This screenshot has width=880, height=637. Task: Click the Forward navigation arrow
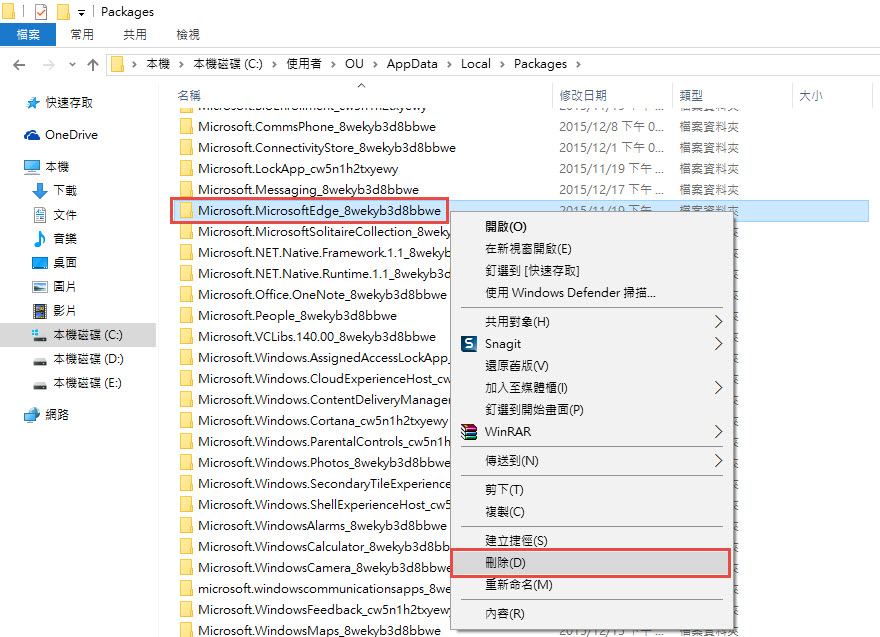[49, 65]
